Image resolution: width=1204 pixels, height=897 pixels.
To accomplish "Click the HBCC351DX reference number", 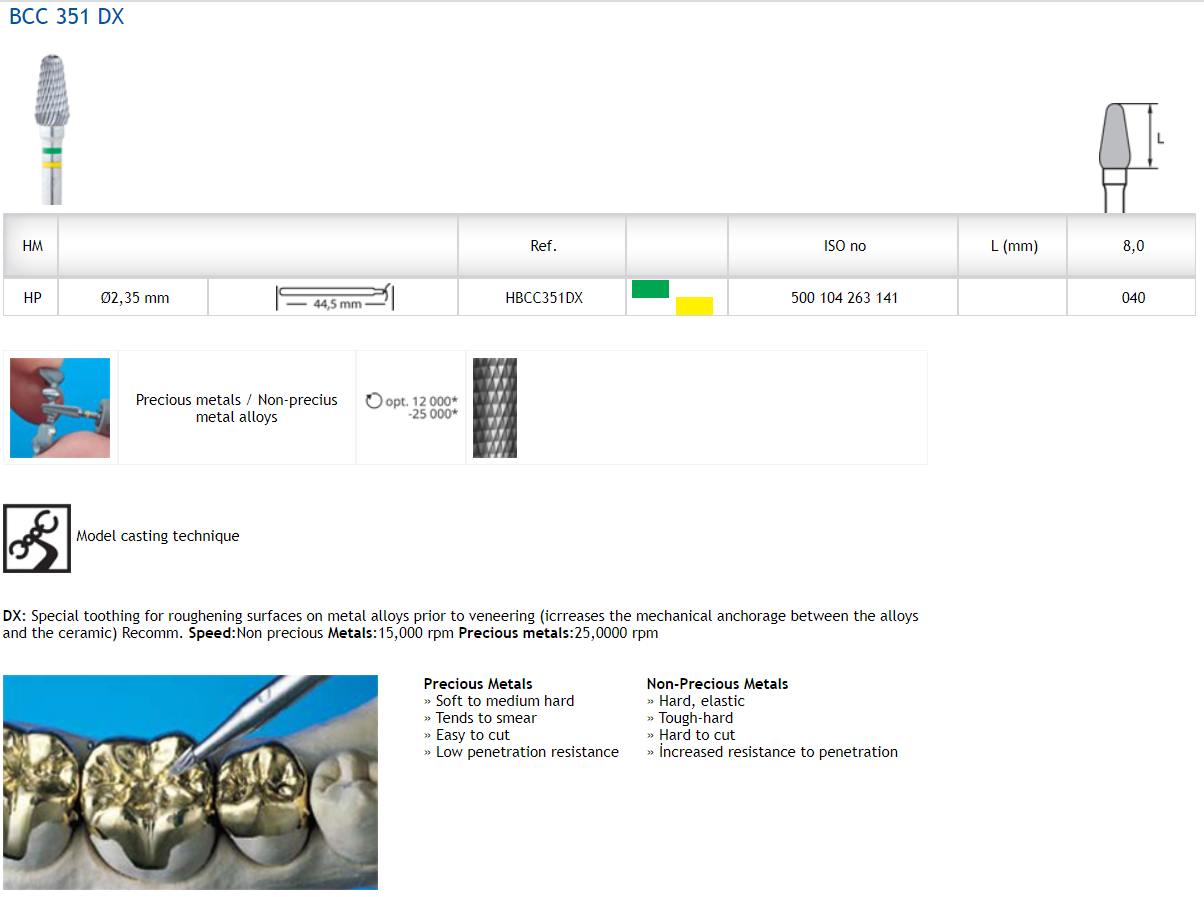I will (x=543, y=298).
